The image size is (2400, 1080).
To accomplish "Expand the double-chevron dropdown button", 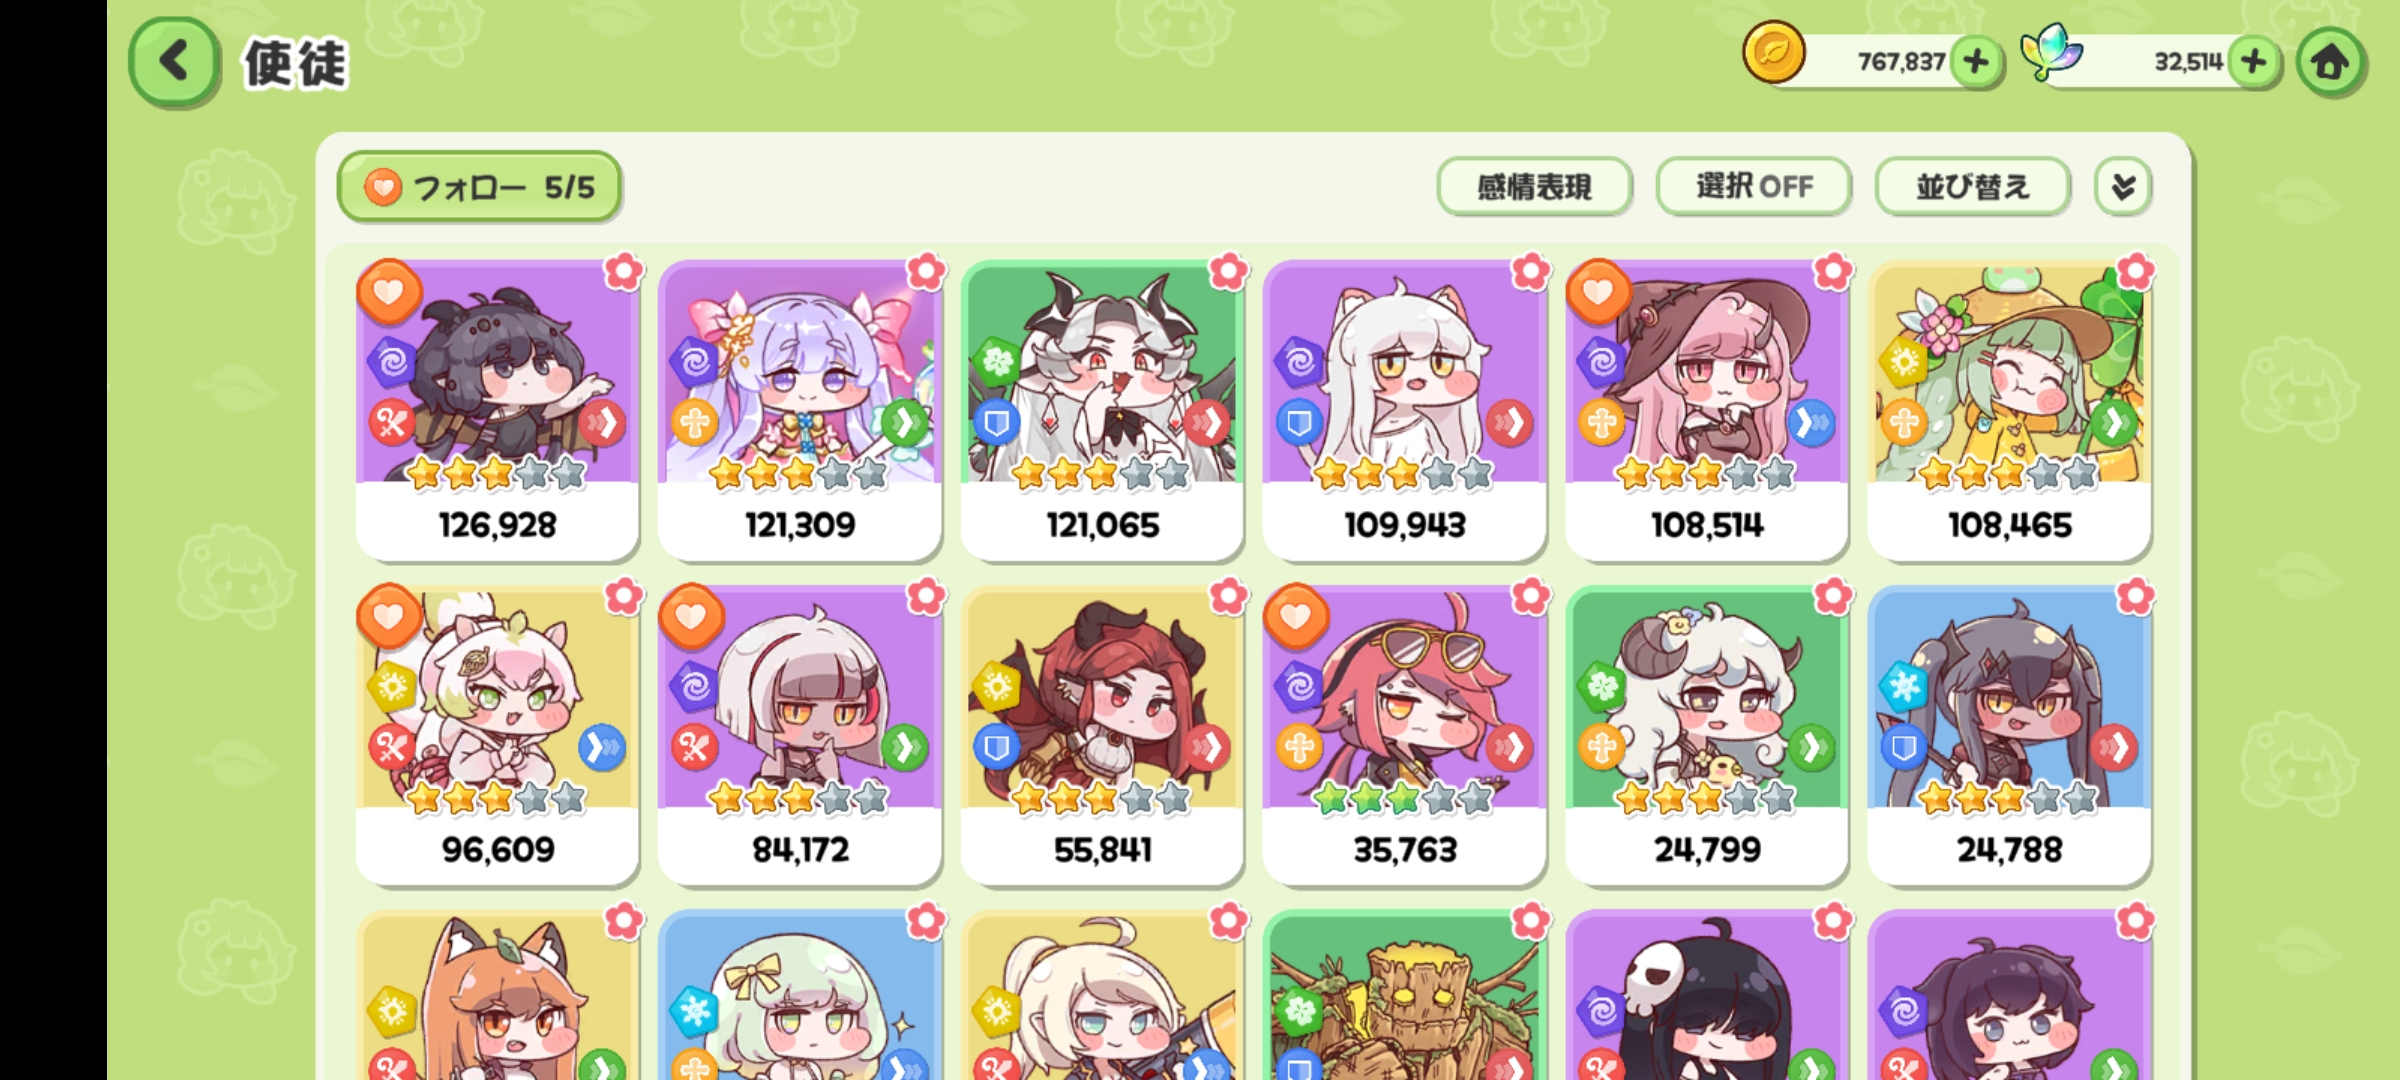I will (x=2122, y=186).
